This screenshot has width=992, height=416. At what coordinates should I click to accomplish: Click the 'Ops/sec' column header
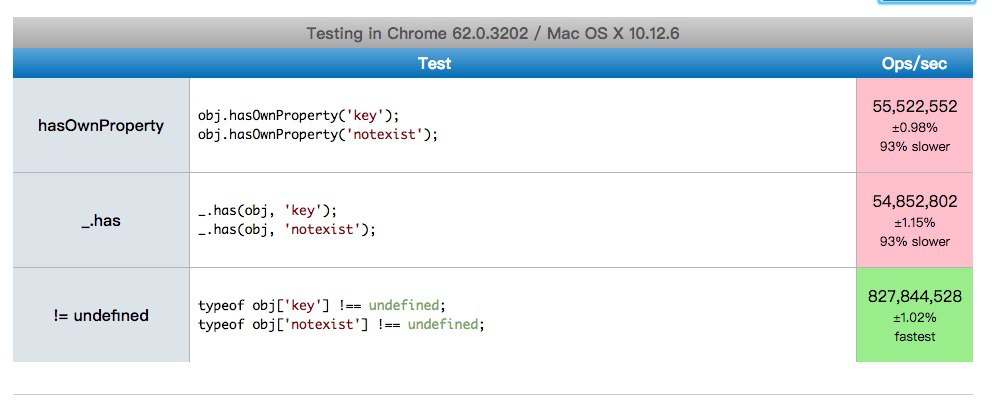pyautogui.click(x=914, y=63)
